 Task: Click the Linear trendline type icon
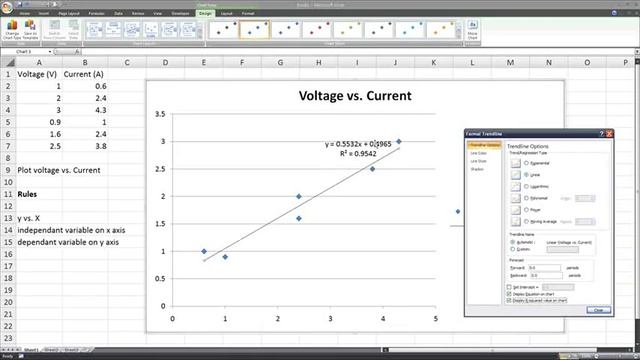point(516,175)
